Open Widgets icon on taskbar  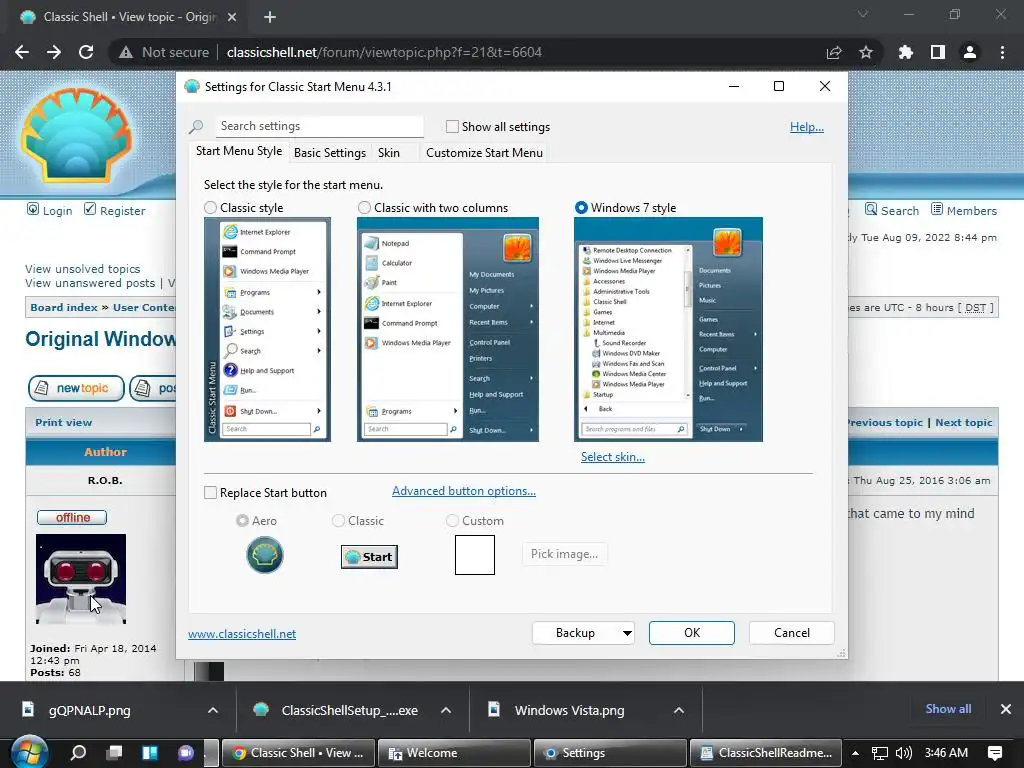click(x=150, y=753)
